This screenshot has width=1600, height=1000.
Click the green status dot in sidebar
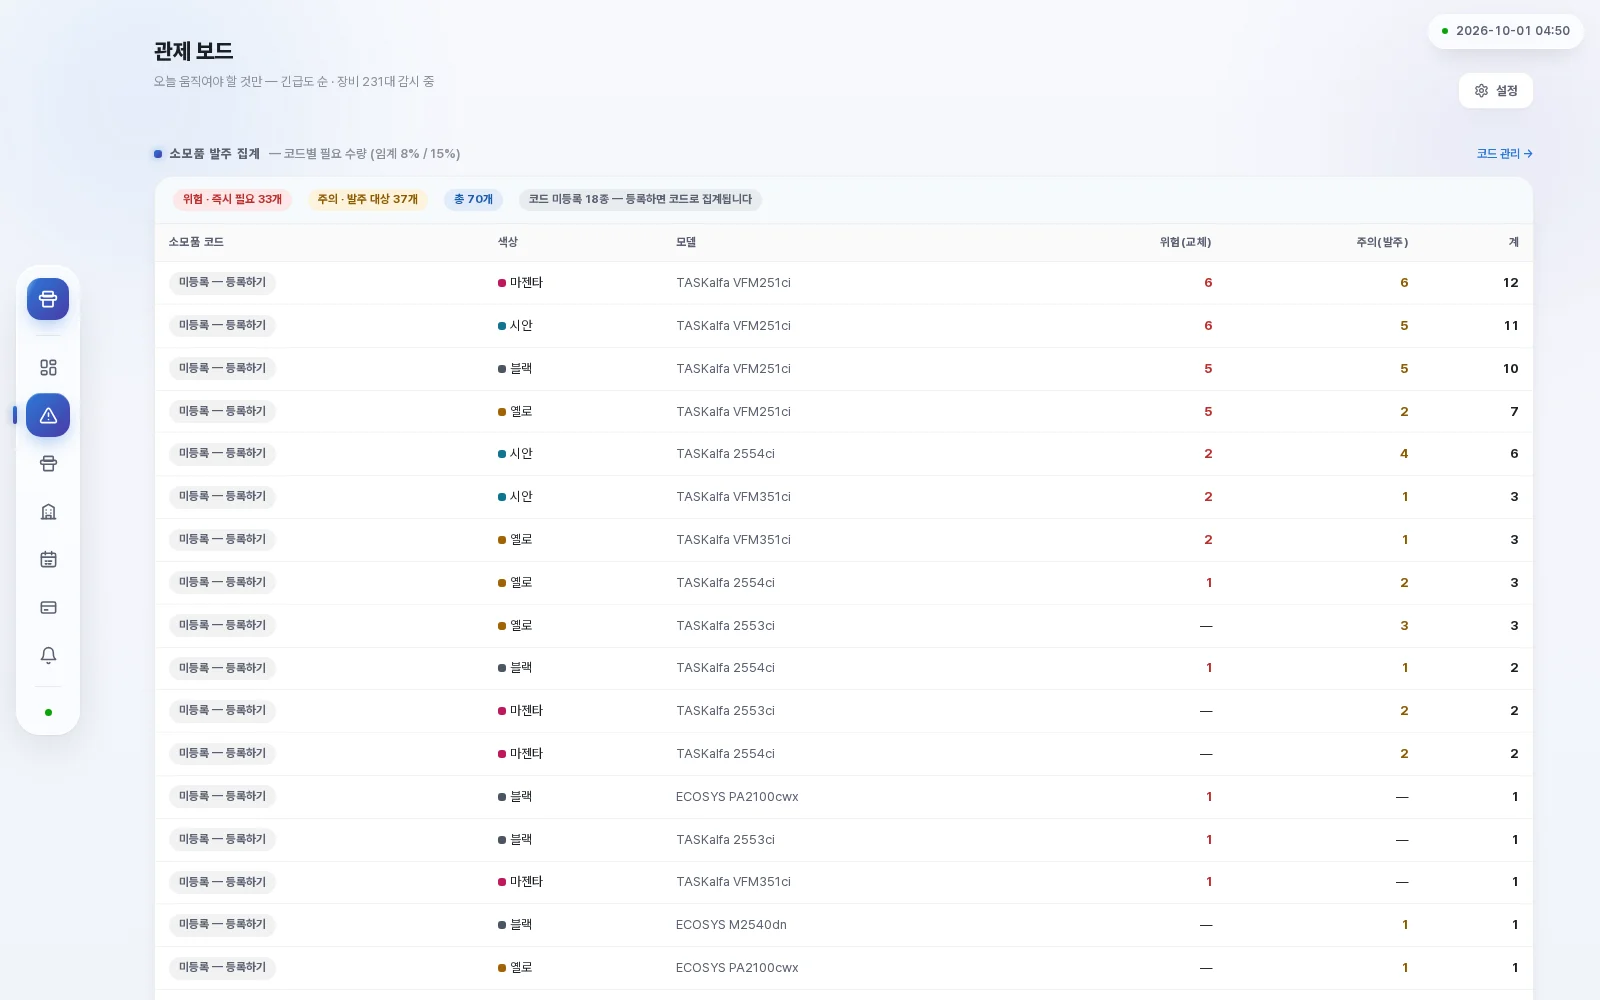48,713
